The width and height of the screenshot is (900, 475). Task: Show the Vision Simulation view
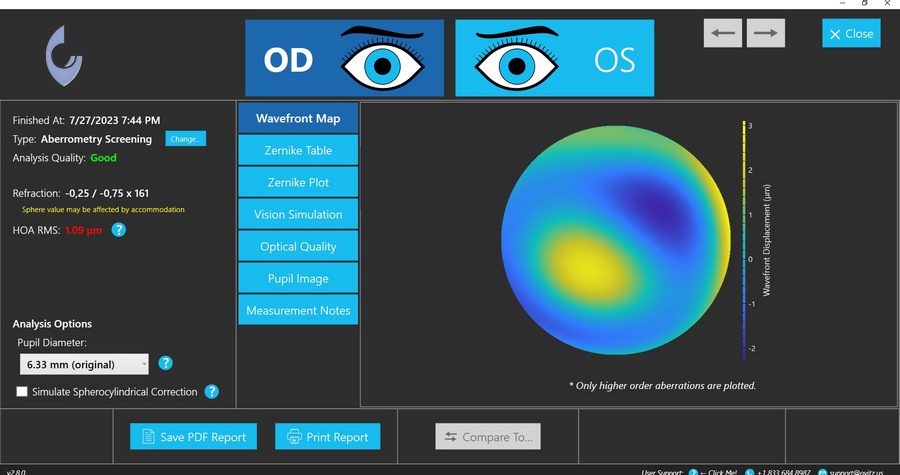298,214
